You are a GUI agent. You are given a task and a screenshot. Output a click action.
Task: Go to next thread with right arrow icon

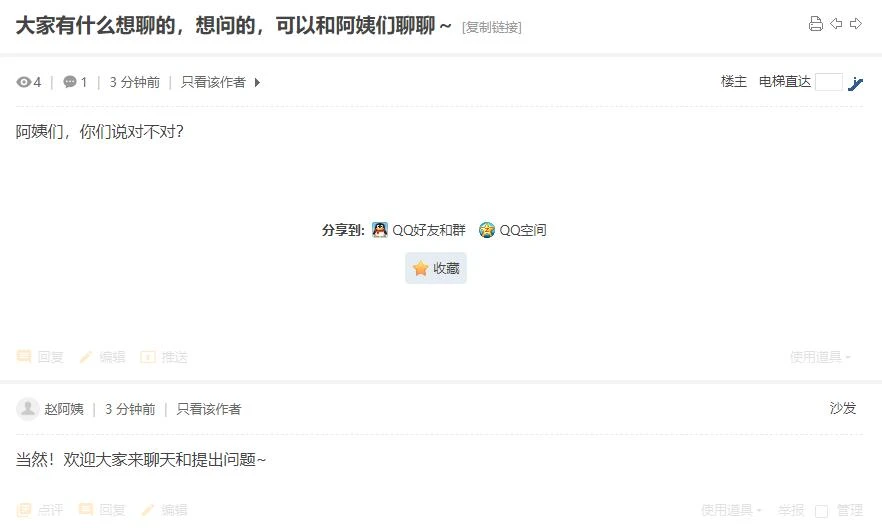[x=856, y=24]
